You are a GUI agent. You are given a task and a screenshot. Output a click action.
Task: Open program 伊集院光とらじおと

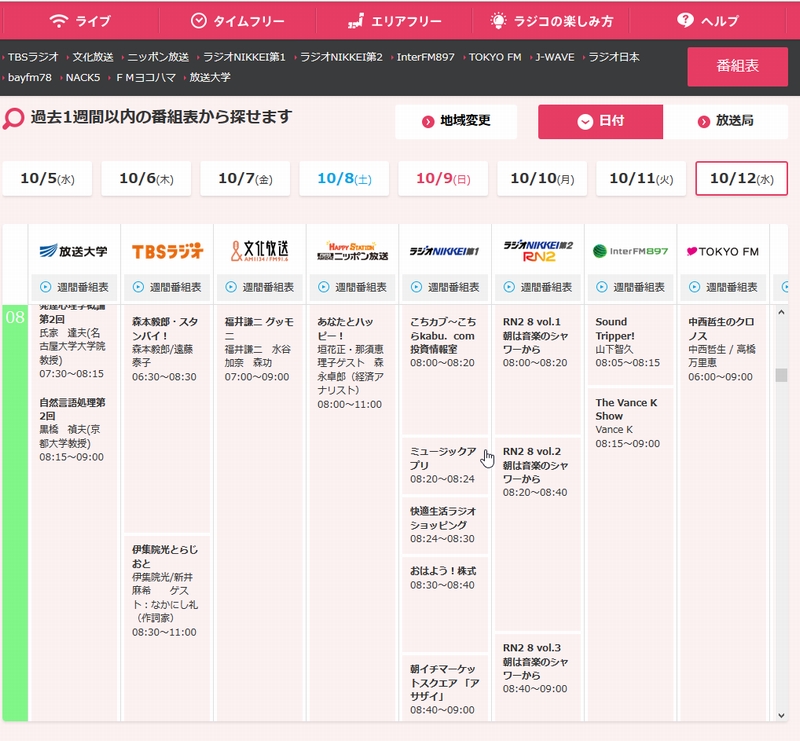pyautogui.click(x=167, y=628)
